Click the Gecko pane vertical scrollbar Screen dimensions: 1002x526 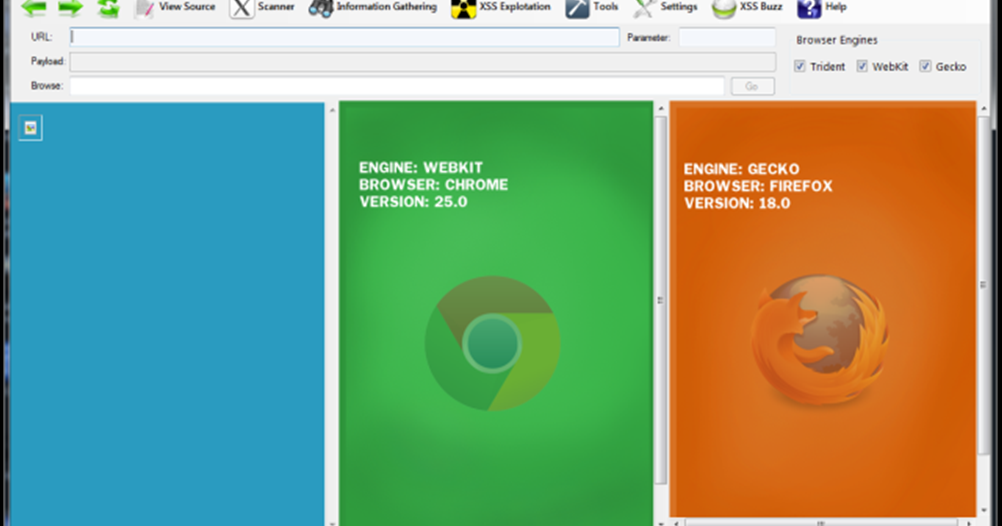(983, 284)
